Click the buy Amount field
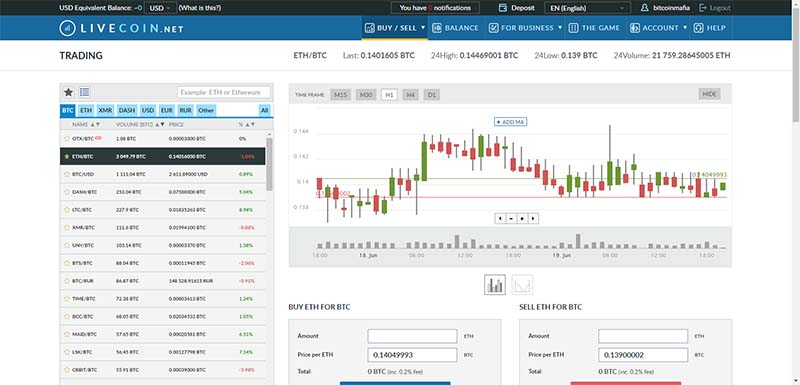Image resolution: width=800 pixels, height=385 pixels. (x=412, y=336)
